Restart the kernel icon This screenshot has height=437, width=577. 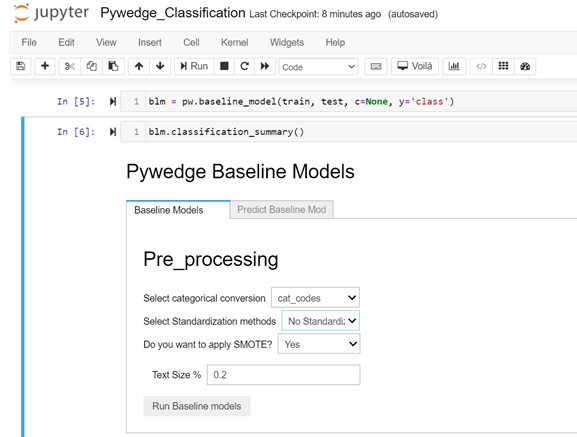(x=244, y=66)
